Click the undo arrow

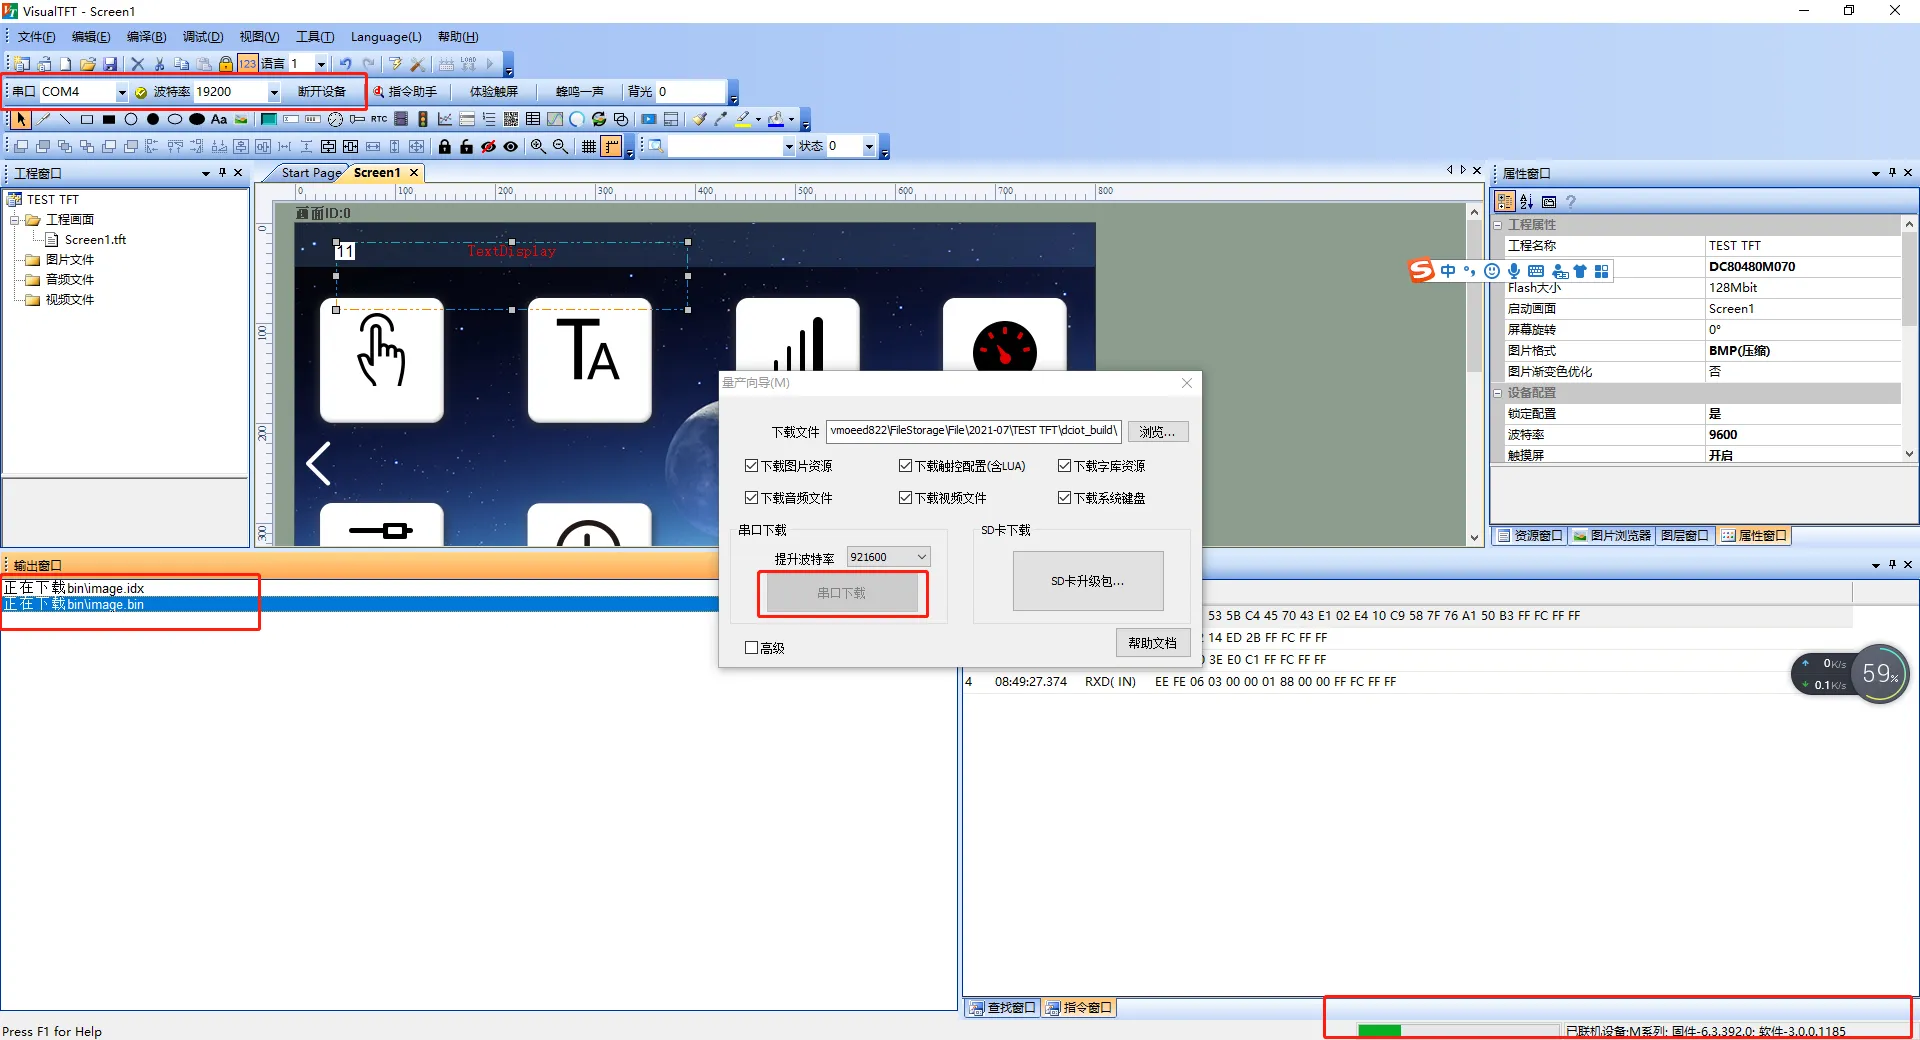(346, 64)
